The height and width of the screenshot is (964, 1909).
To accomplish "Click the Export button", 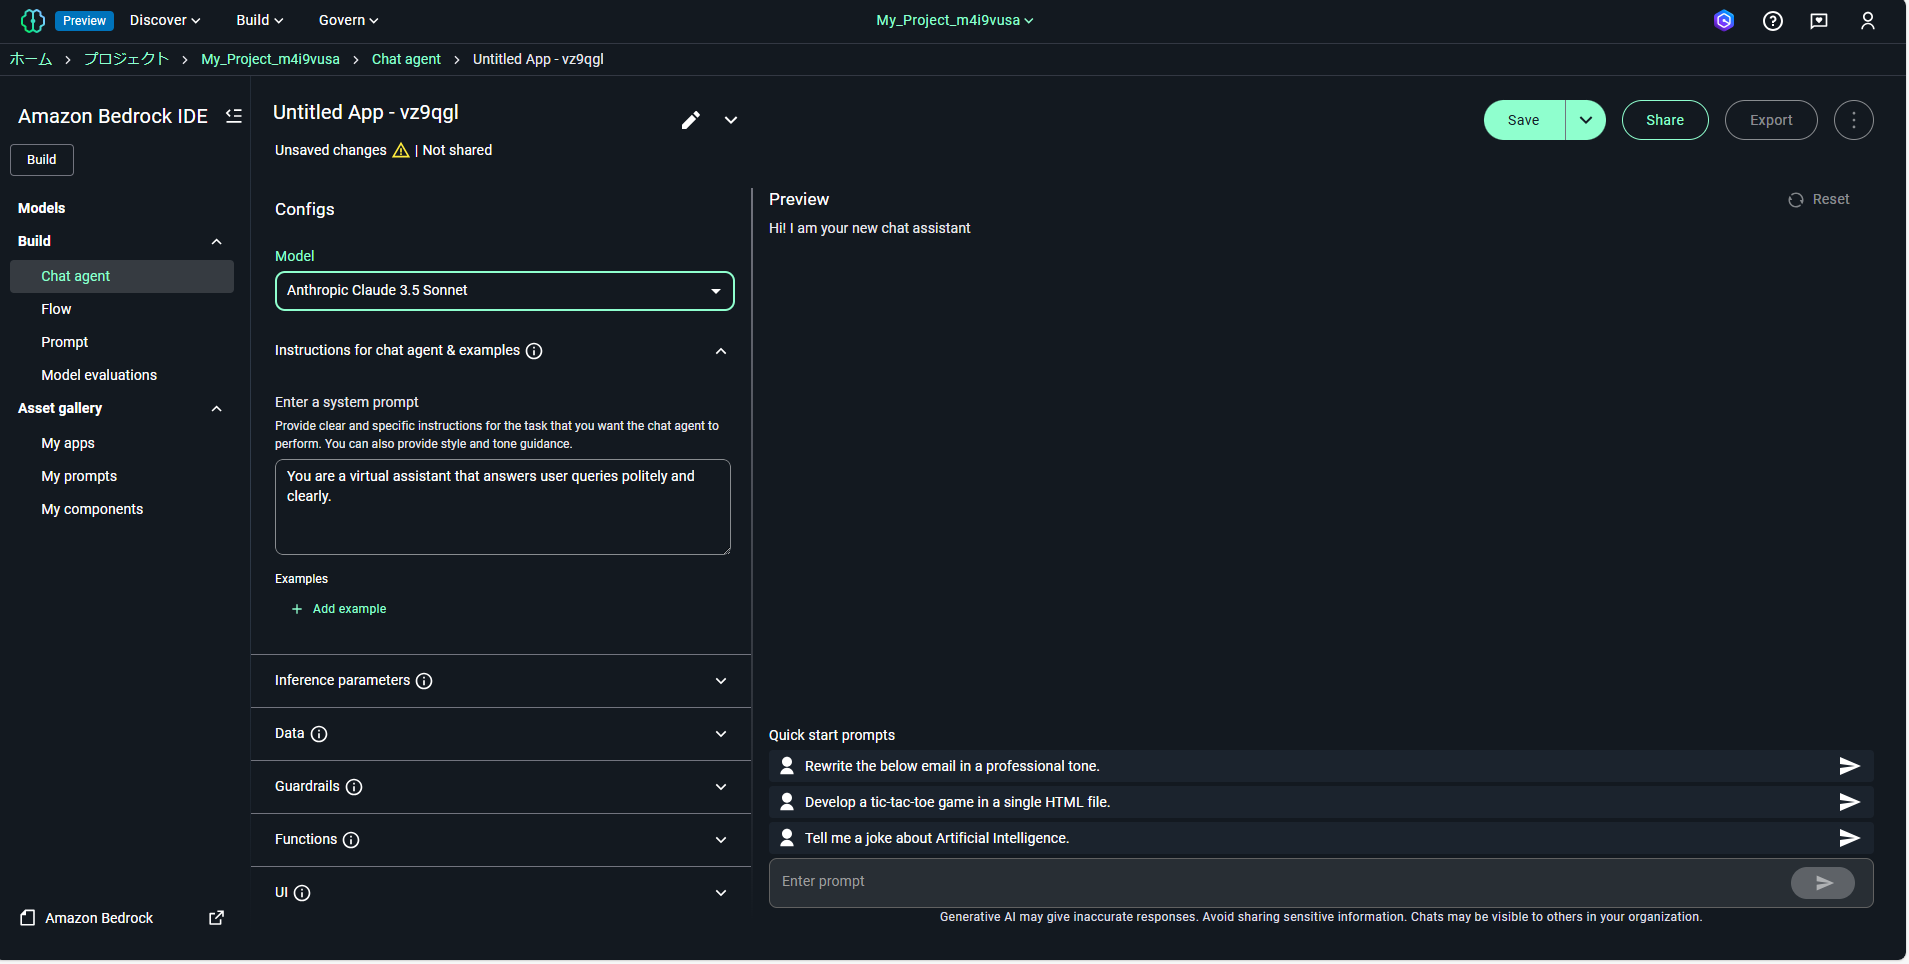I will pos(1771,120).
